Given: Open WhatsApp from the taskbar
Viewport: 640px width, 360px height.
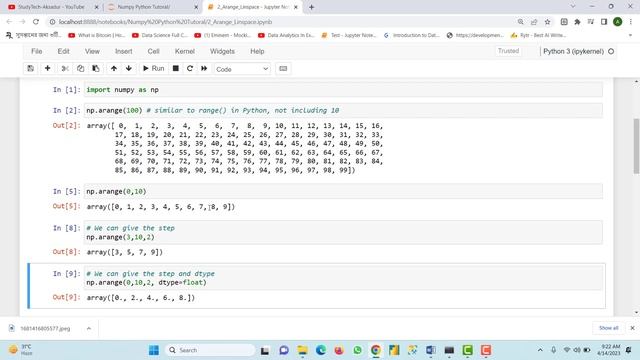Looking at the screenshot, I should pos(358,350).
